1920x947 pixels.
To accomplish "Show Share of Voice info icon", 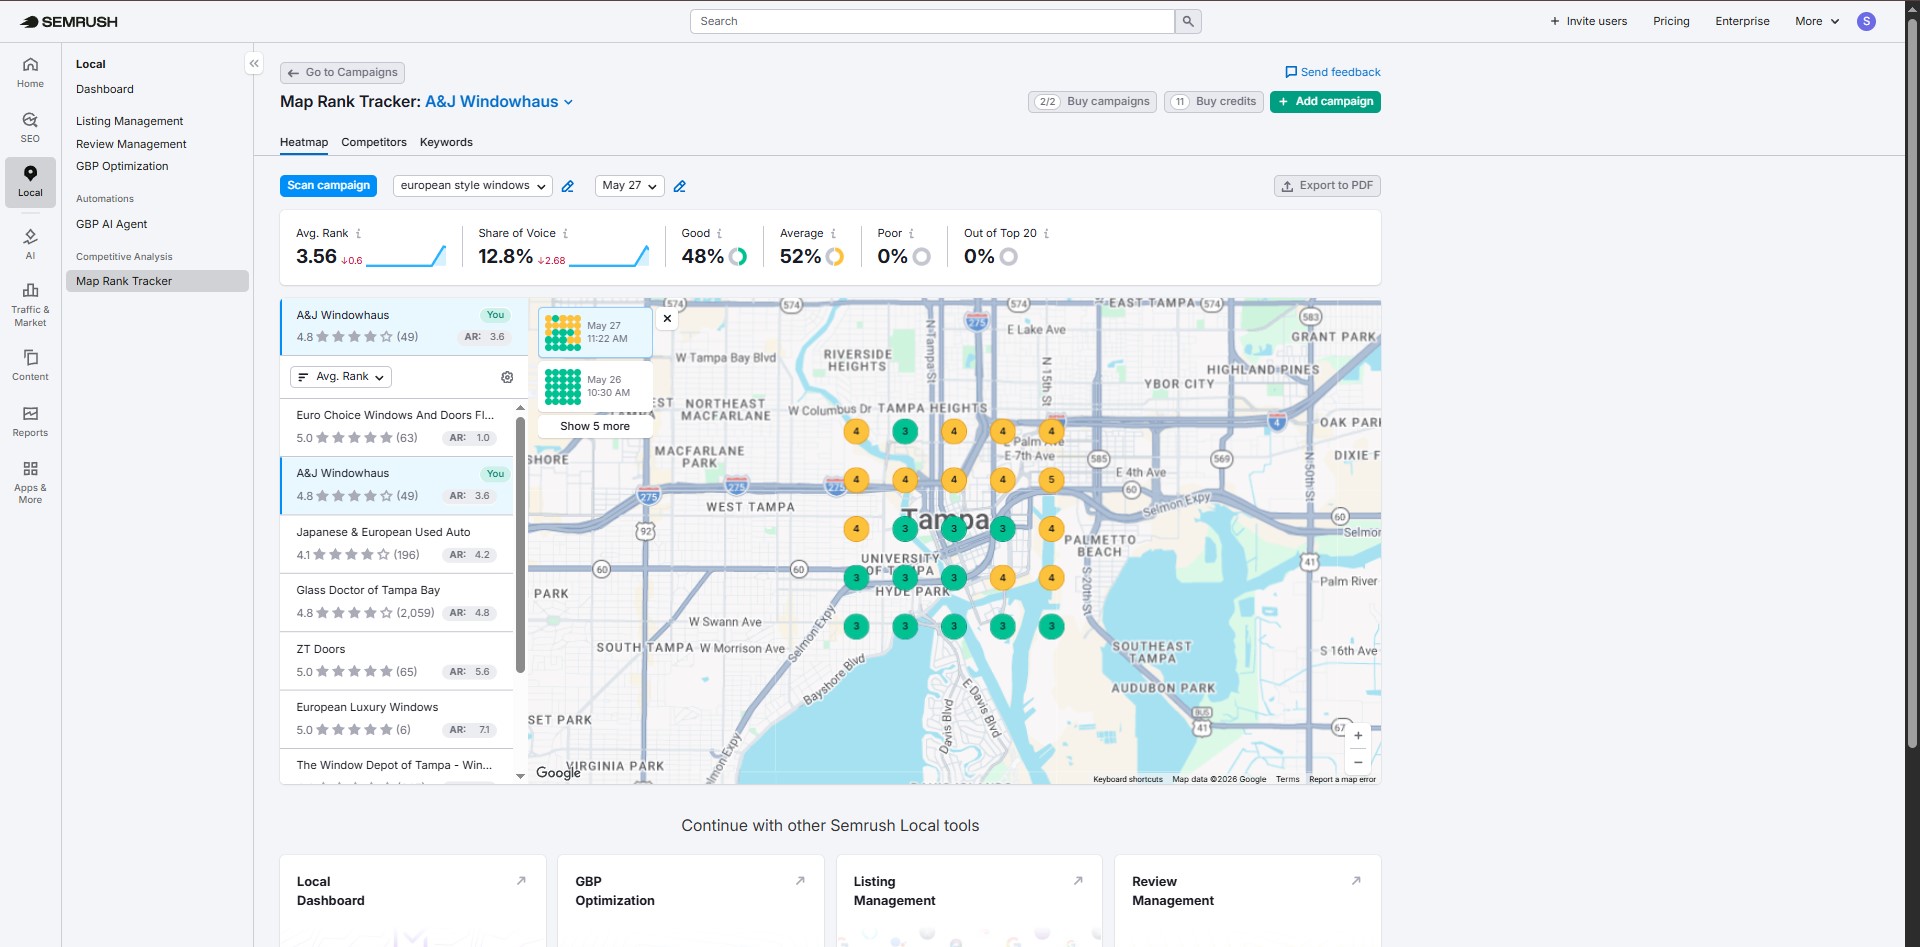I will tap(566, 233).
